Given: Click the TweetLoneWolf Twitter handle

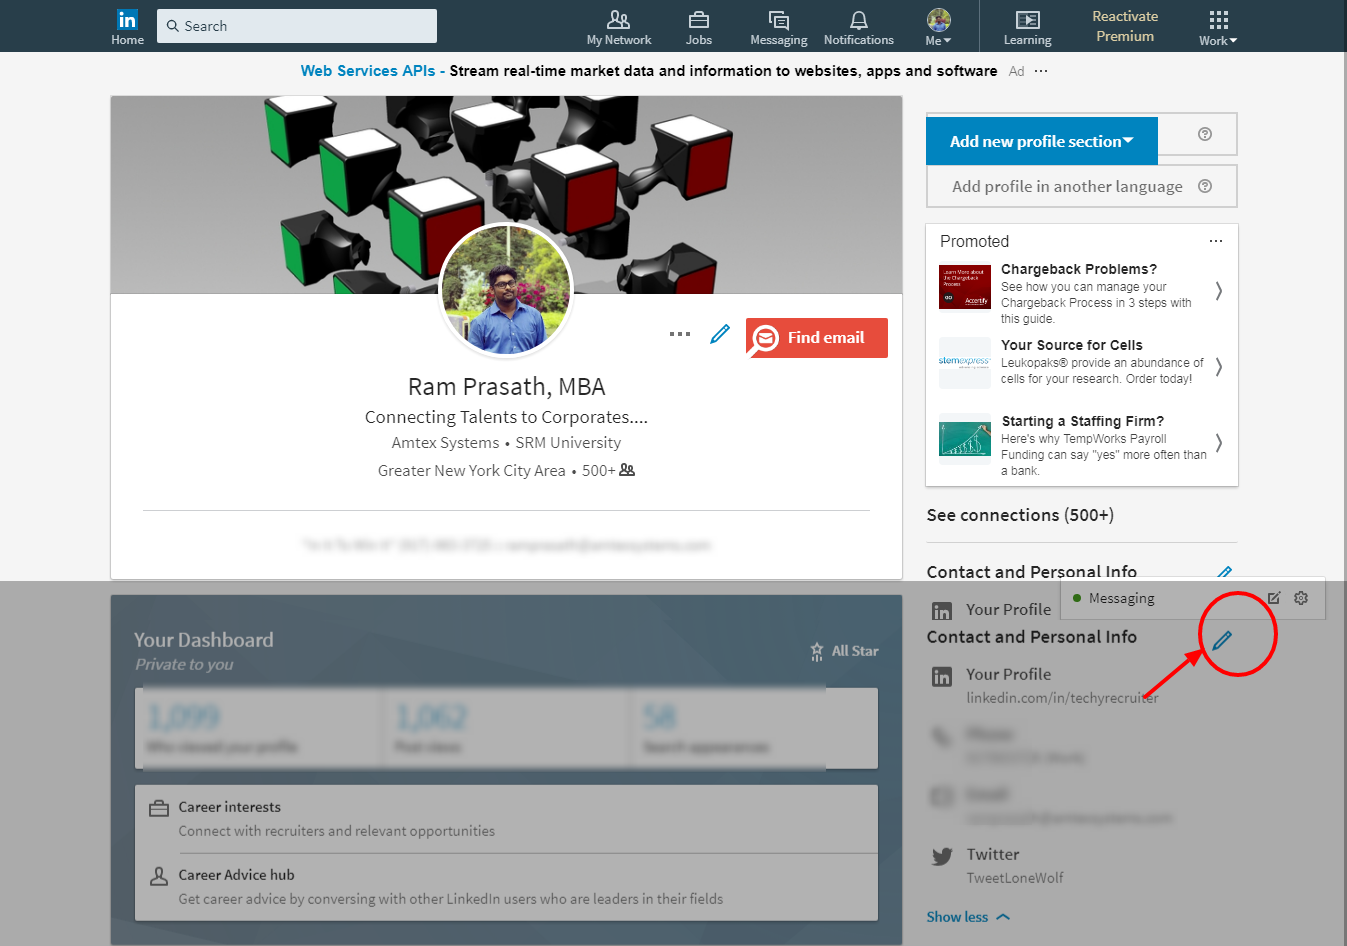Looking at the screenshot, I should [1015, 878].
